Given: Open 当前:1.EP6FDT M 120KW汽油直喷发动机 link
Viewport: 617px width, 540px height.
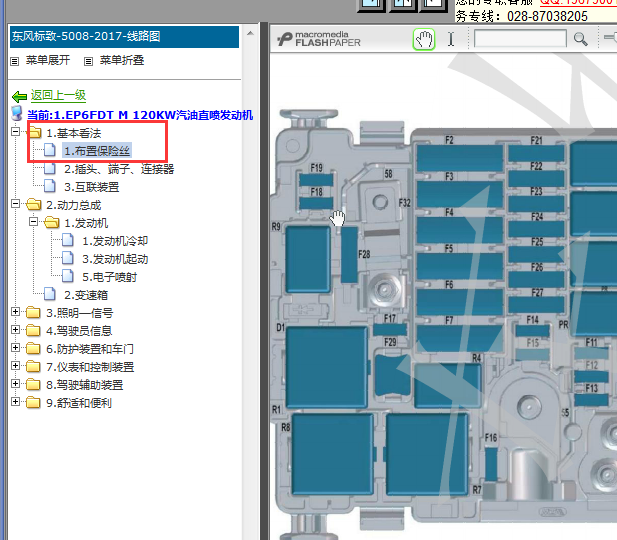Looking at the screenshot, I should point(140,115).
